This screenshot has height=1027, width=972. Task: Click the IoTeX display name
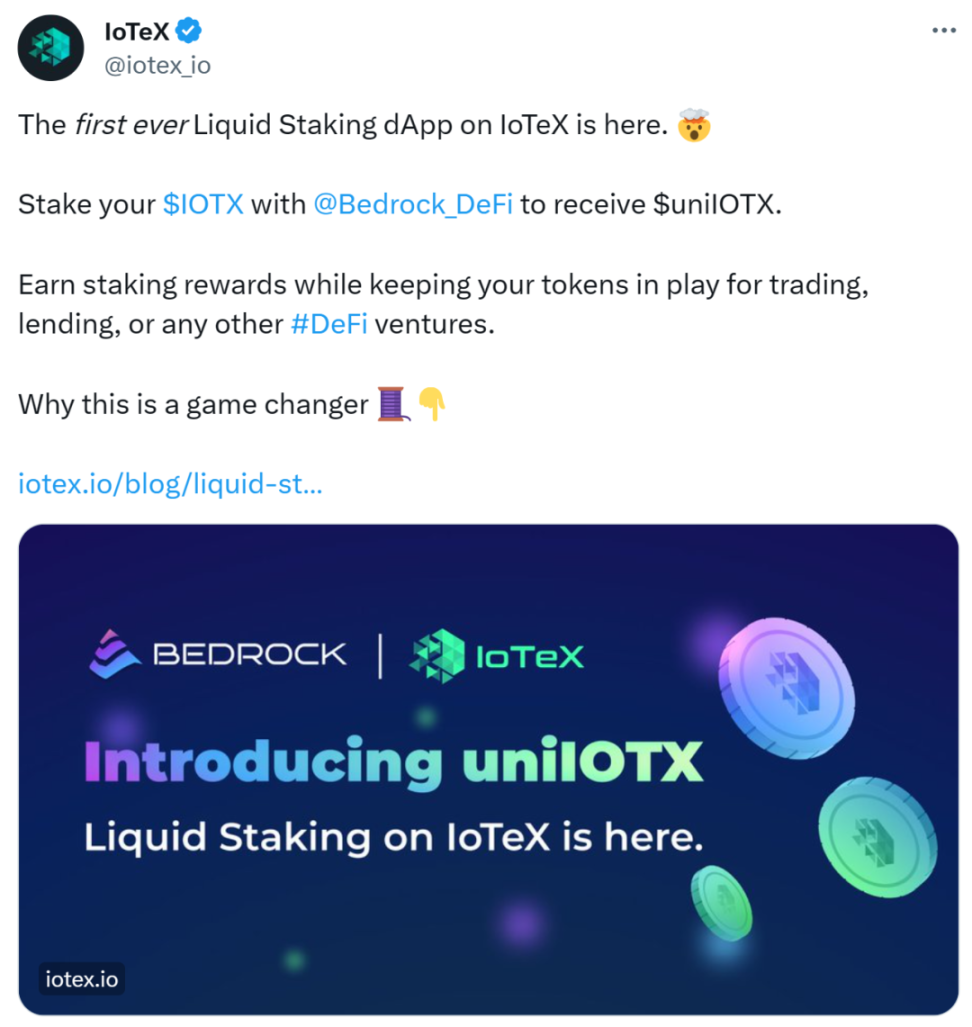pyautogui.click(x=137, y=31)
